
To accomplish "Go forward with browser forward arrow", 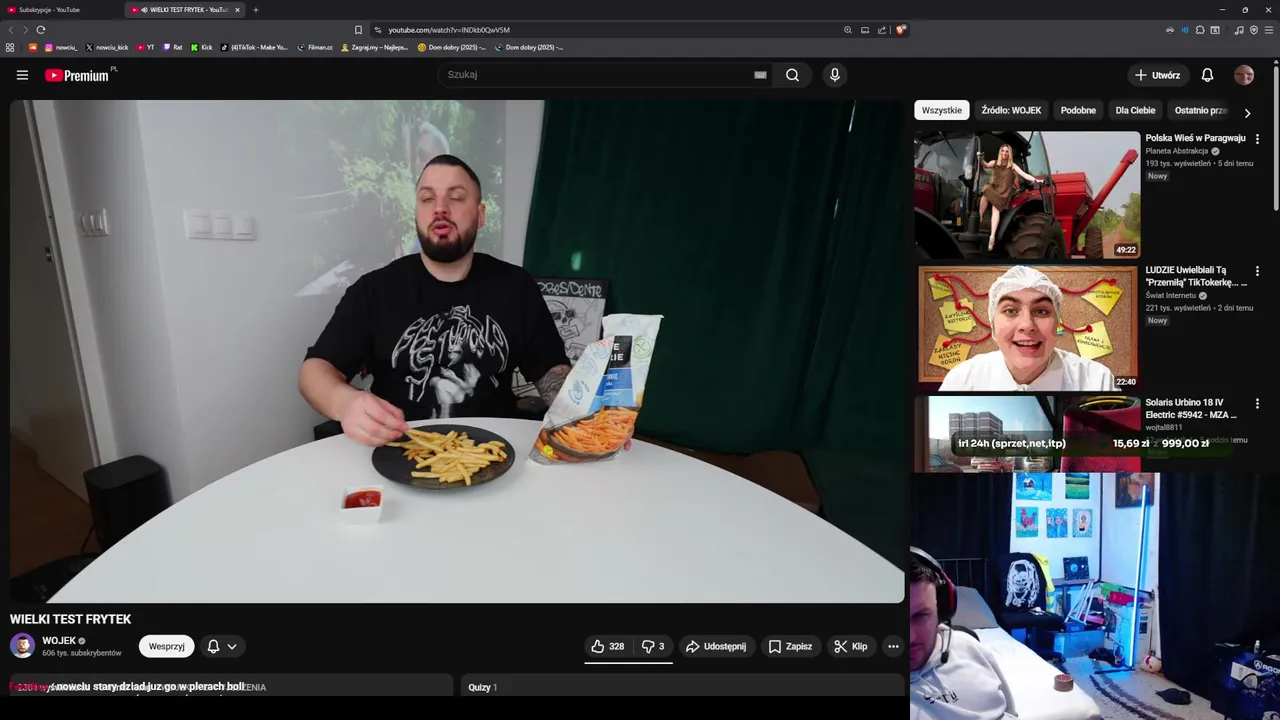I will tap(25, 30).
